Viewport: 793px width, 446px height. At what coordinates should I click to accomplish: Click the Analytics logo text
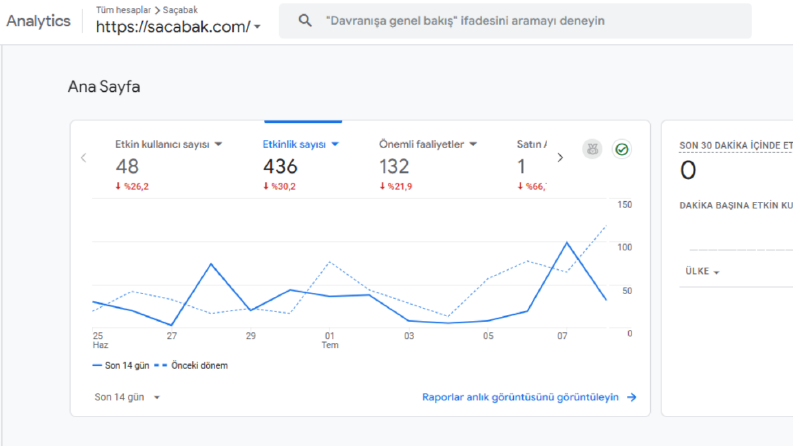click(x=38, y=21)
